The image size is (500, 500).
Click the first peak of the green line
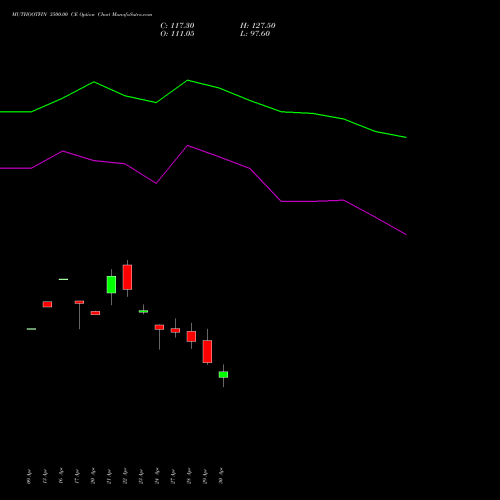pos(94,82)
